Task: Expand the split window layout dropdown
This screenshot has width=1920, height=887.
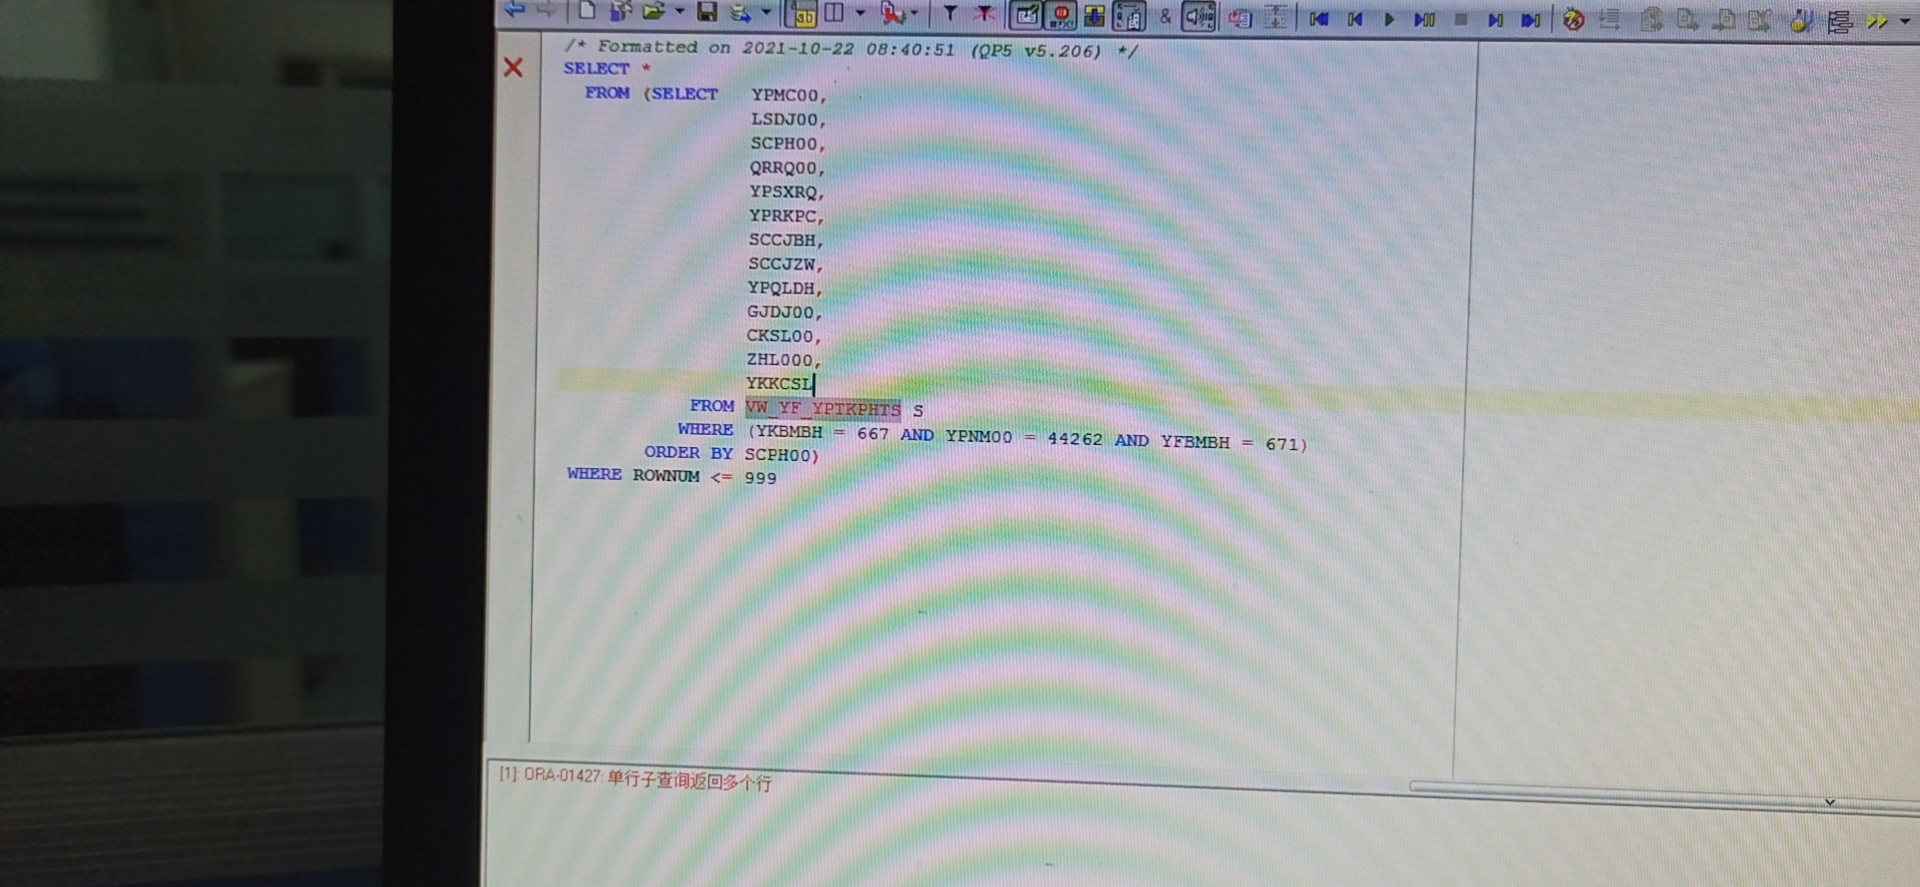Action: (x=860, y=14)
